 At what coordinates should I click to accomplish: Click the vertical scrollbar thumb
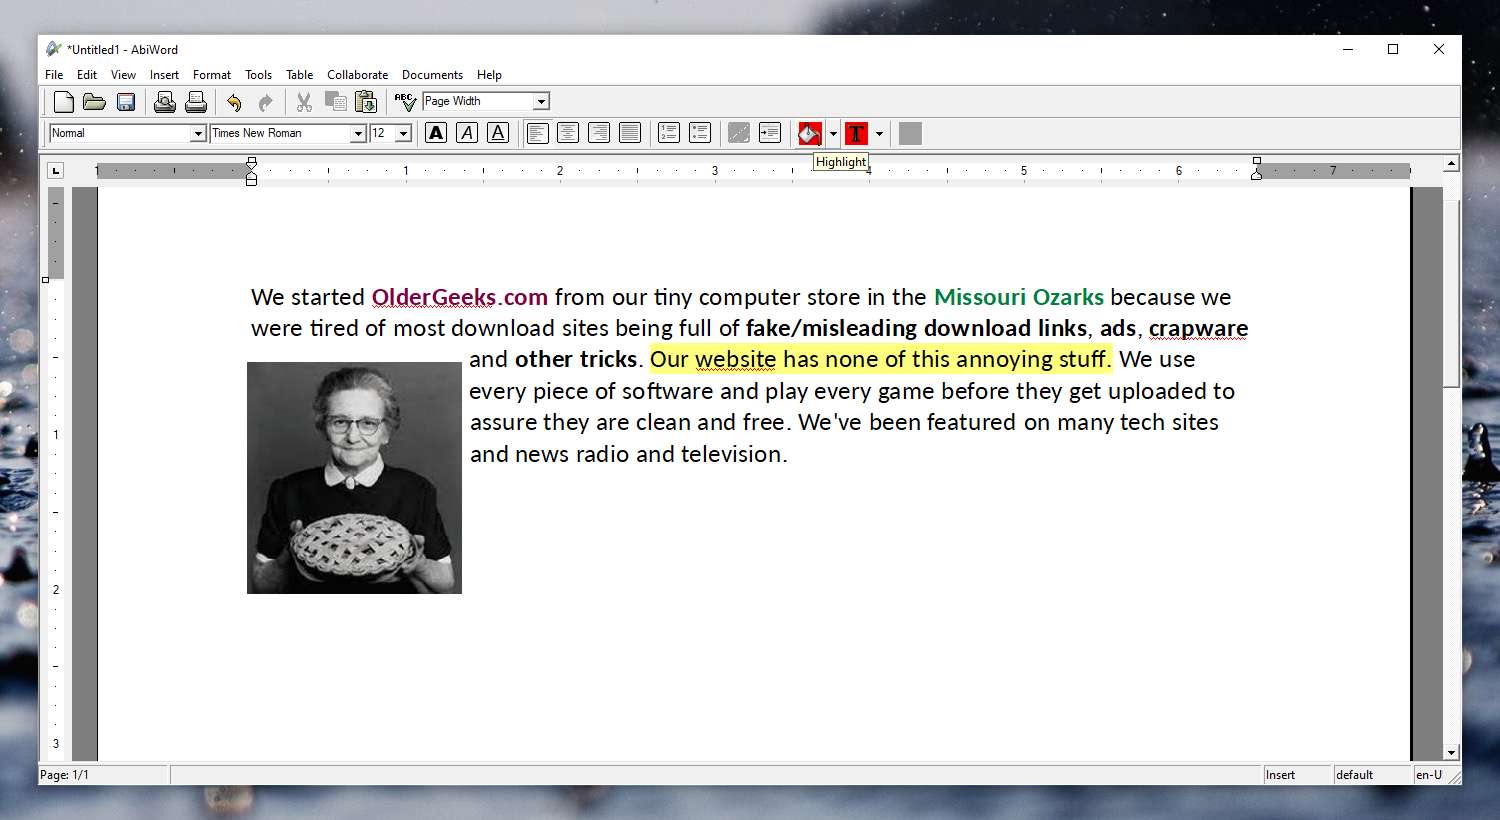tap(1451, 294)
